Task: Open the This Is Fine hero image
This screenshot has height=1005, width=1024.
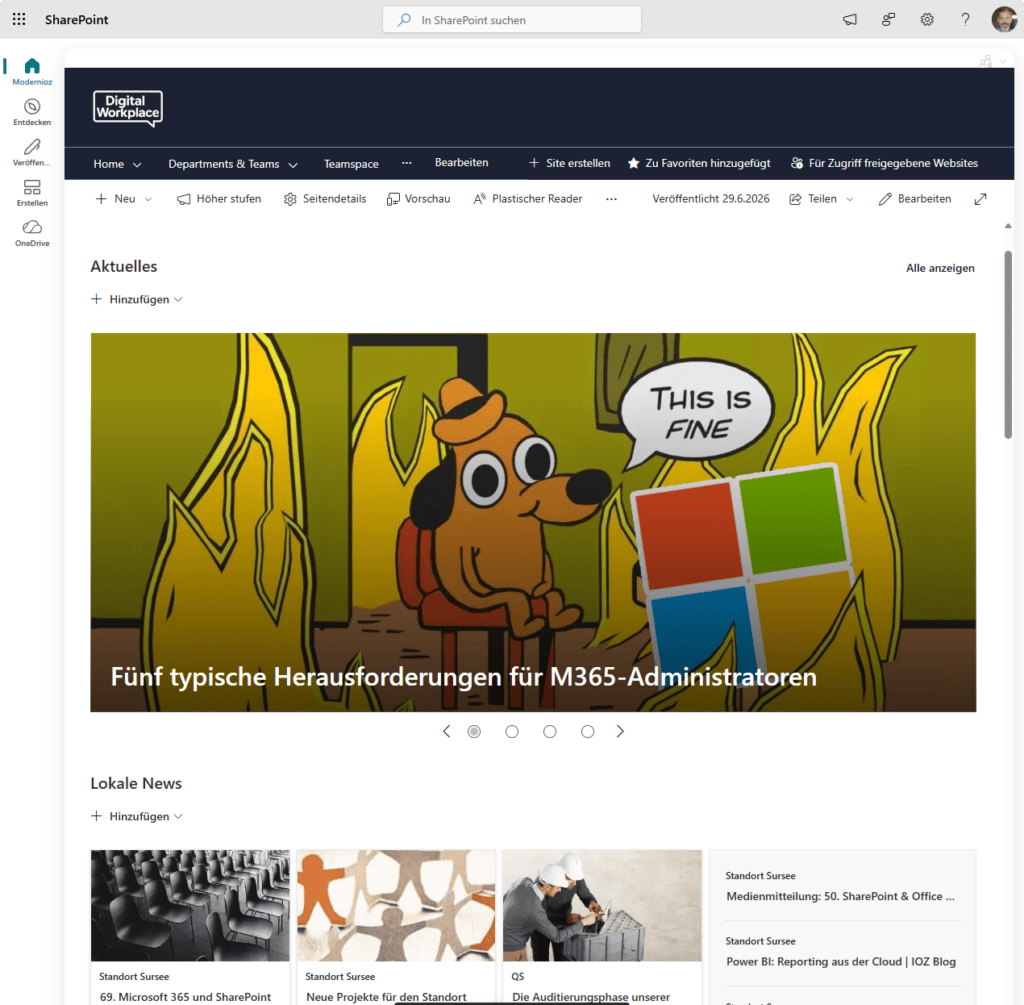Action: [x=533, y=522]
